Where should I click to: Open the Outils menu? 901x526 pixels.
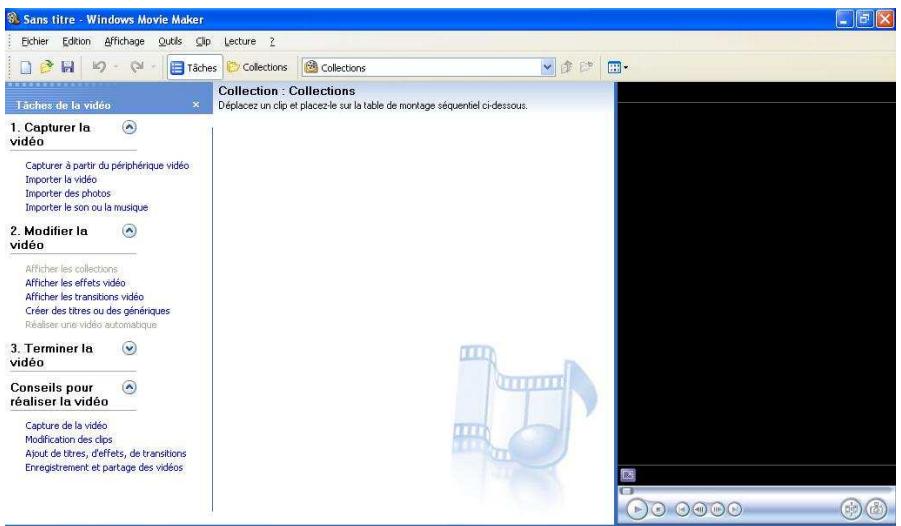170,41
